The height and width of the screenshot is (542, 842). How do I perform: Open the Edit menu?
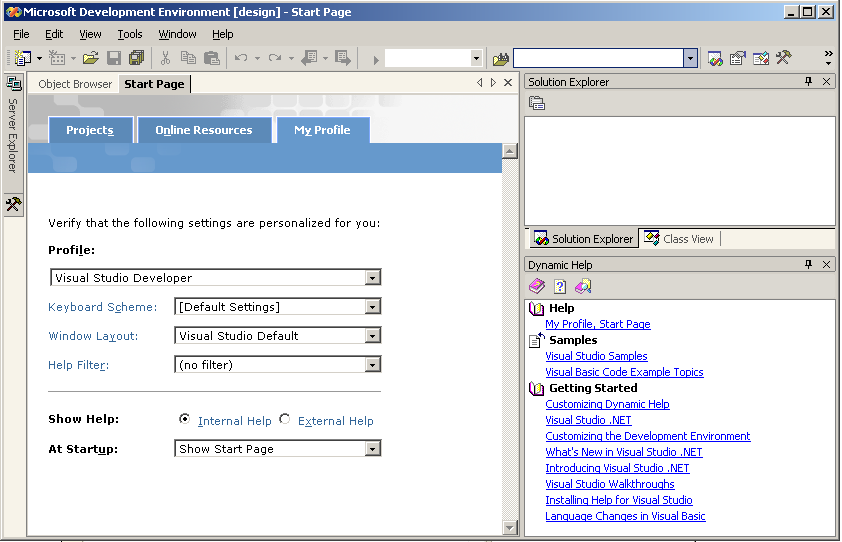pos(54,34)
